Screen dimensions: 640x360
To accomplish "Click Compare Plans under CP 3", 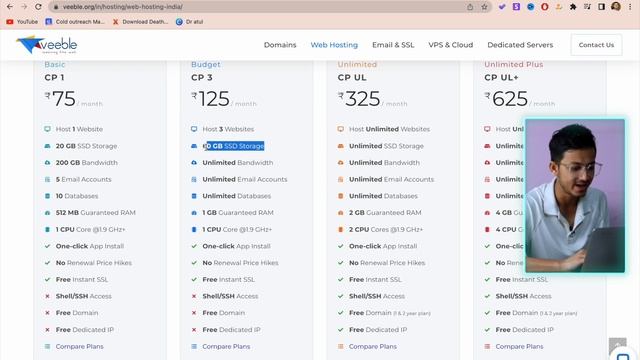I will [226, 346].
